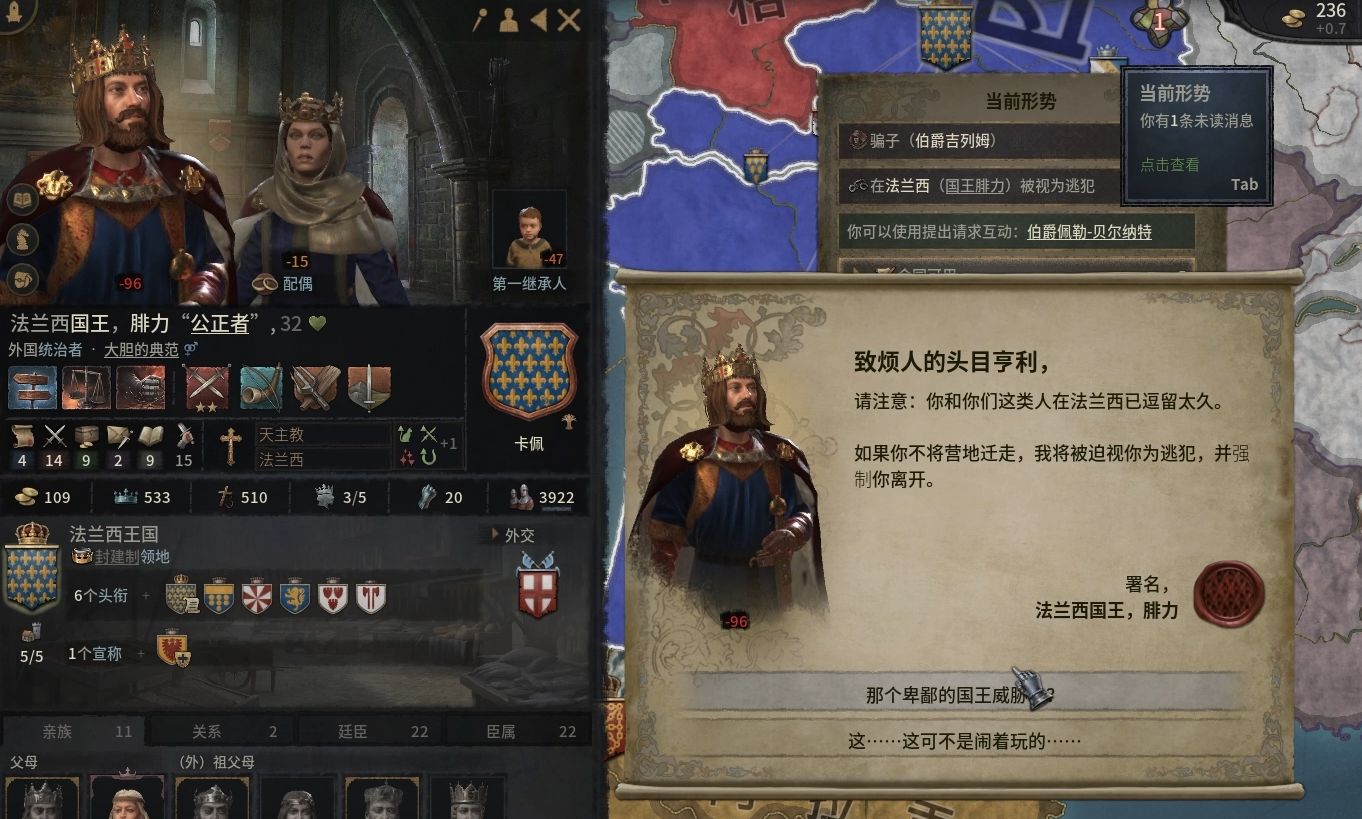
Task: Select the golden lion title shield
Action: click(295, 596)
